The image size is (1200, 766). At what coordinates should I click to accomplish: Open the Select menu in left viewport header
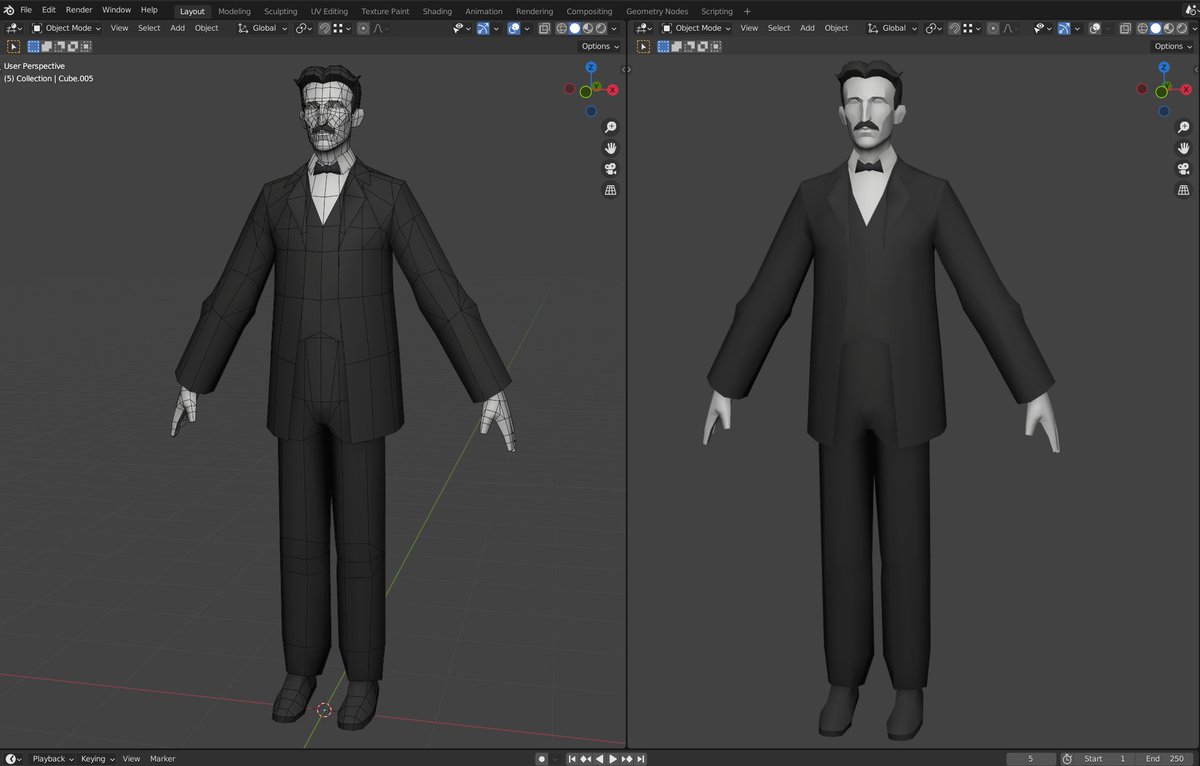point(149,28)
